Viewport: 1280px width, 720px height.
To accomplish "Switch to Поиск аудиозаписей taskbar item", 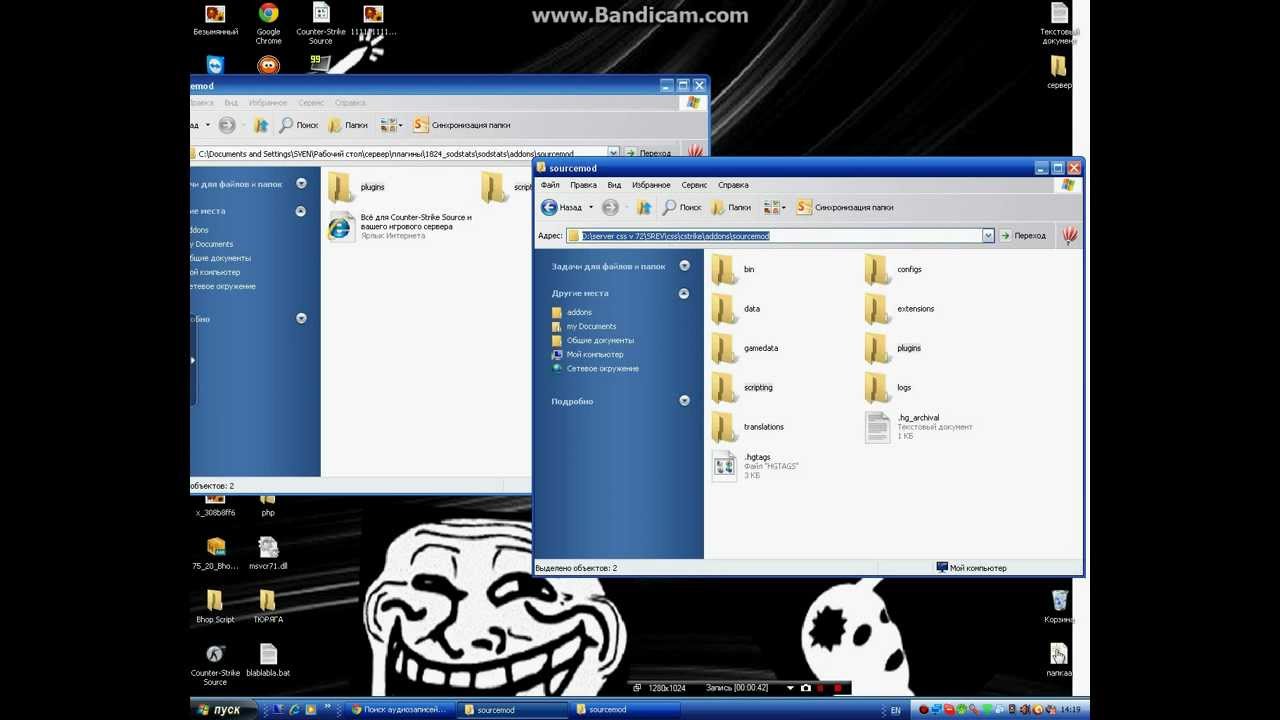I will pyautogui.click(x=400, y=710).
